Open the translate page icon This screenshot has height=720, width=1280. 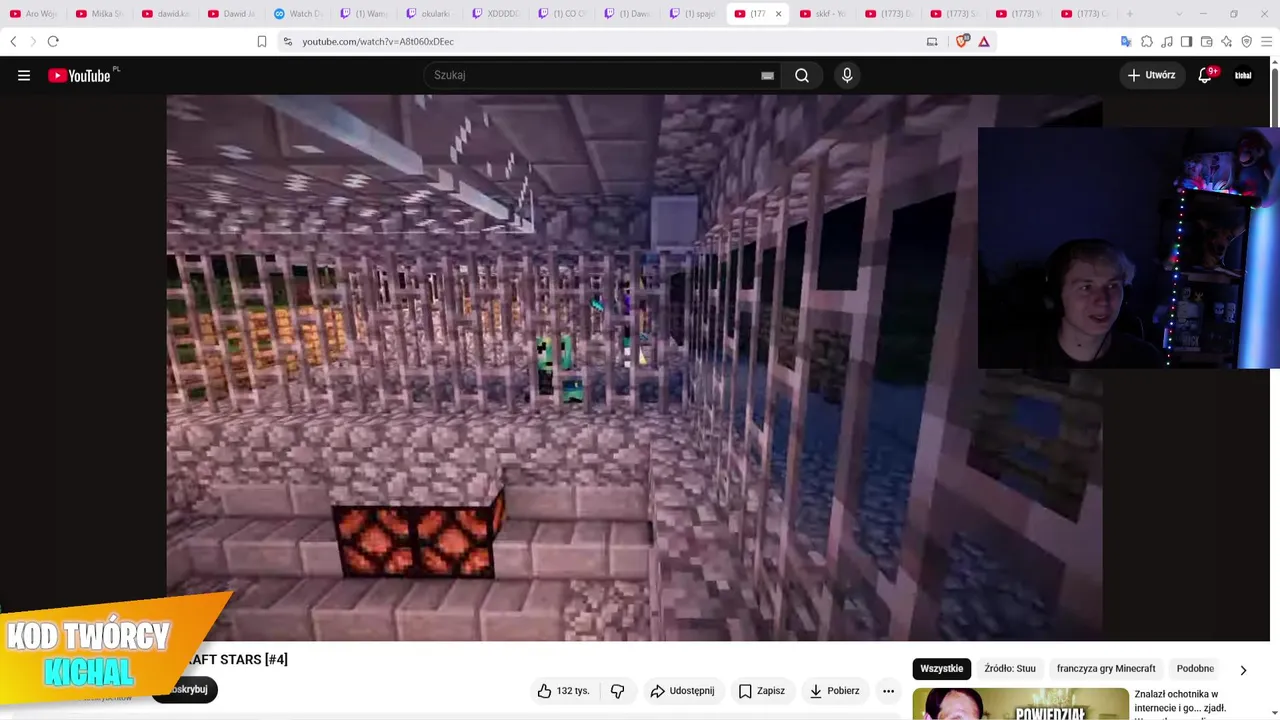[1126, 41]
